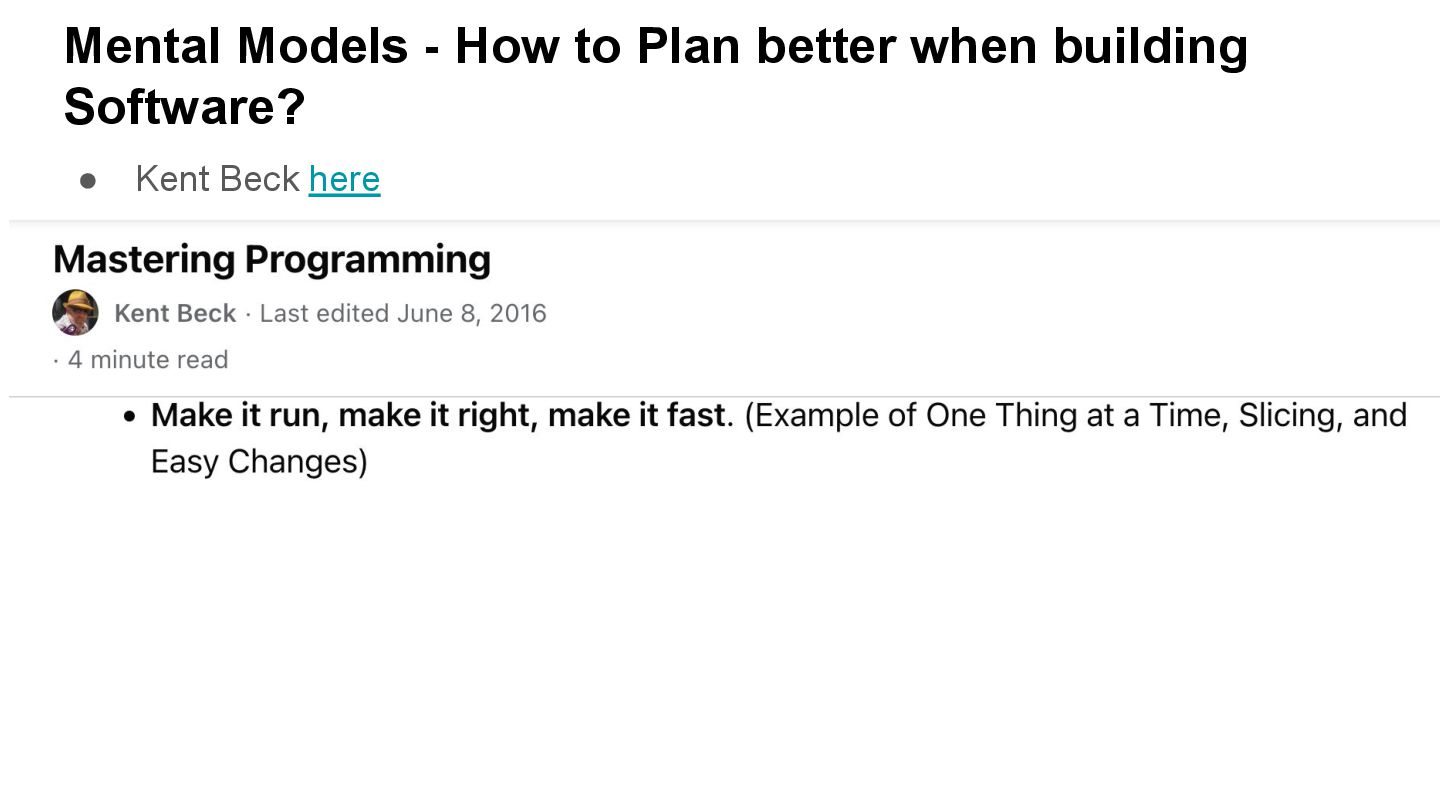Click the black bullet before "Make it run"
The height and width of the screenshot is (810, 1440).
tap(129, 417)
